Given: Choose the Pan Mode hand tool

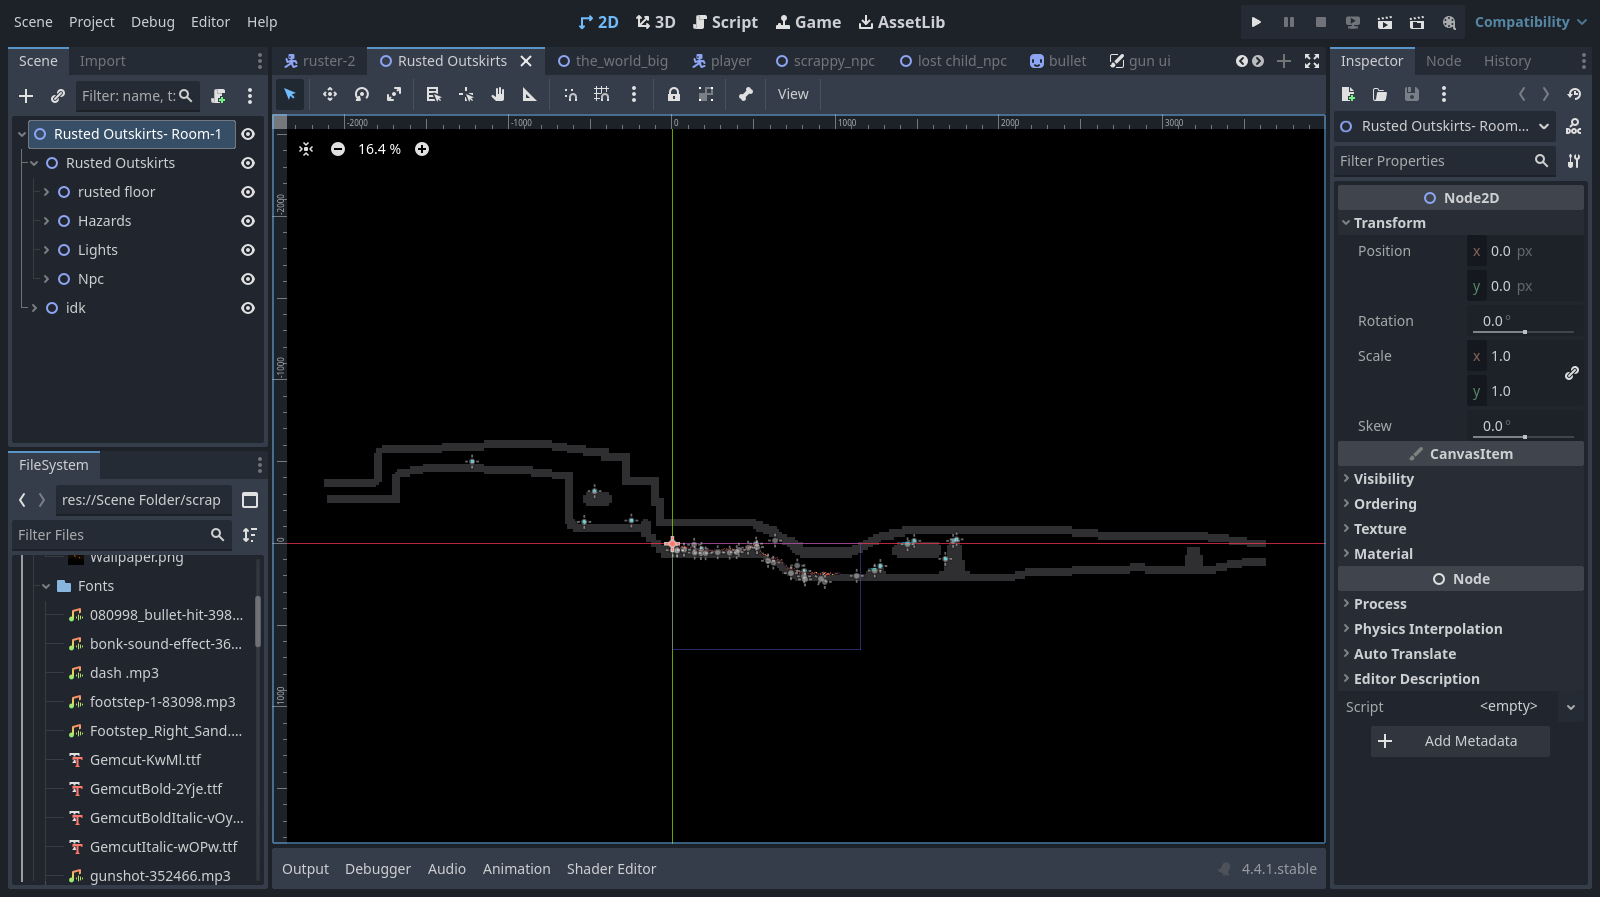Looking at the screenshot, I should tap(498, 94).
